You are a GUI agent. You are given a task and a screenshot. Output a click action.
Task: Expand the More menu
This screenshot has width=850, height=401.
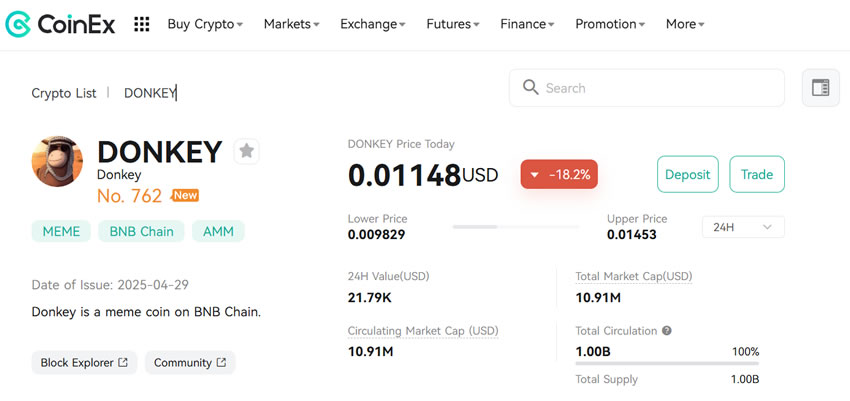(x=685, y=24)
